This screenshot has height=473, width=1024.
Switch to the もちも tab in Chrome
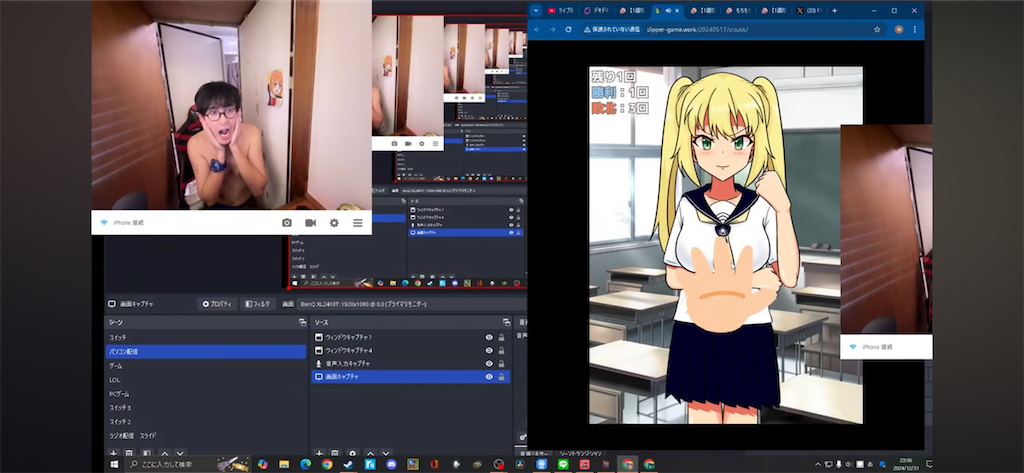[x=739, y=10]
